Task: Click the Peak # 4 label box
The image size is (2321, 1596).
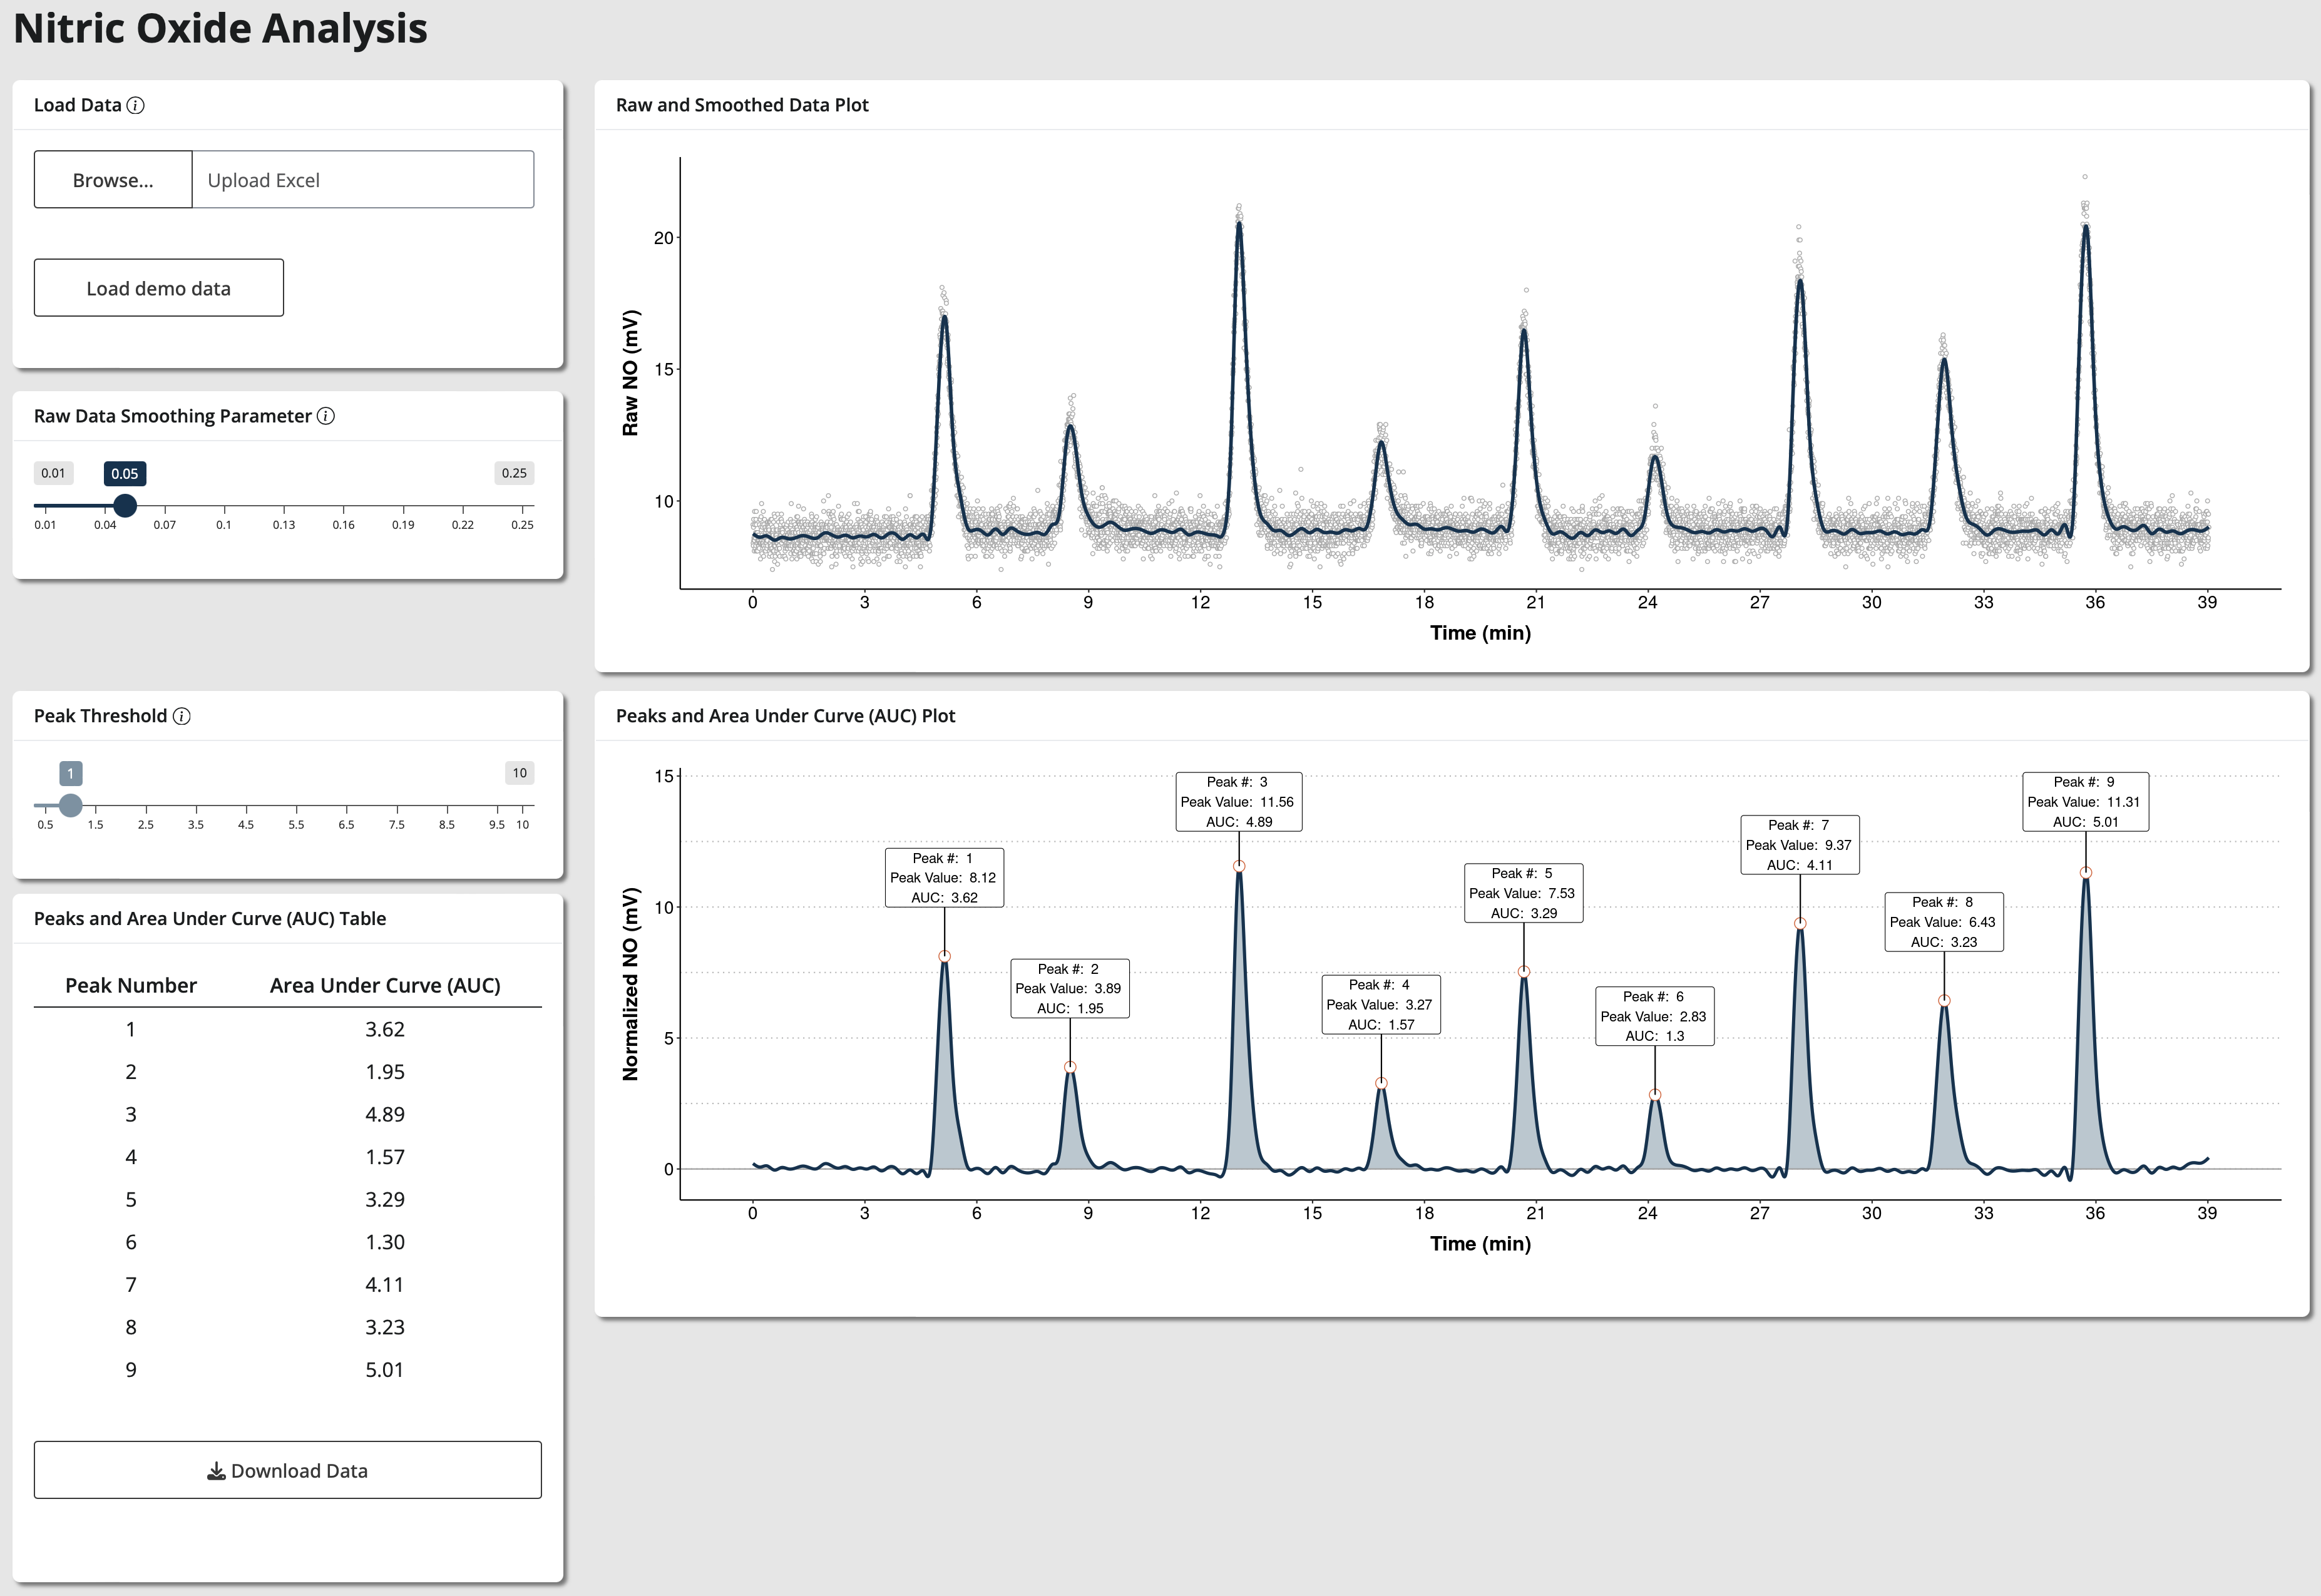Action: tap(1380, 1004)
